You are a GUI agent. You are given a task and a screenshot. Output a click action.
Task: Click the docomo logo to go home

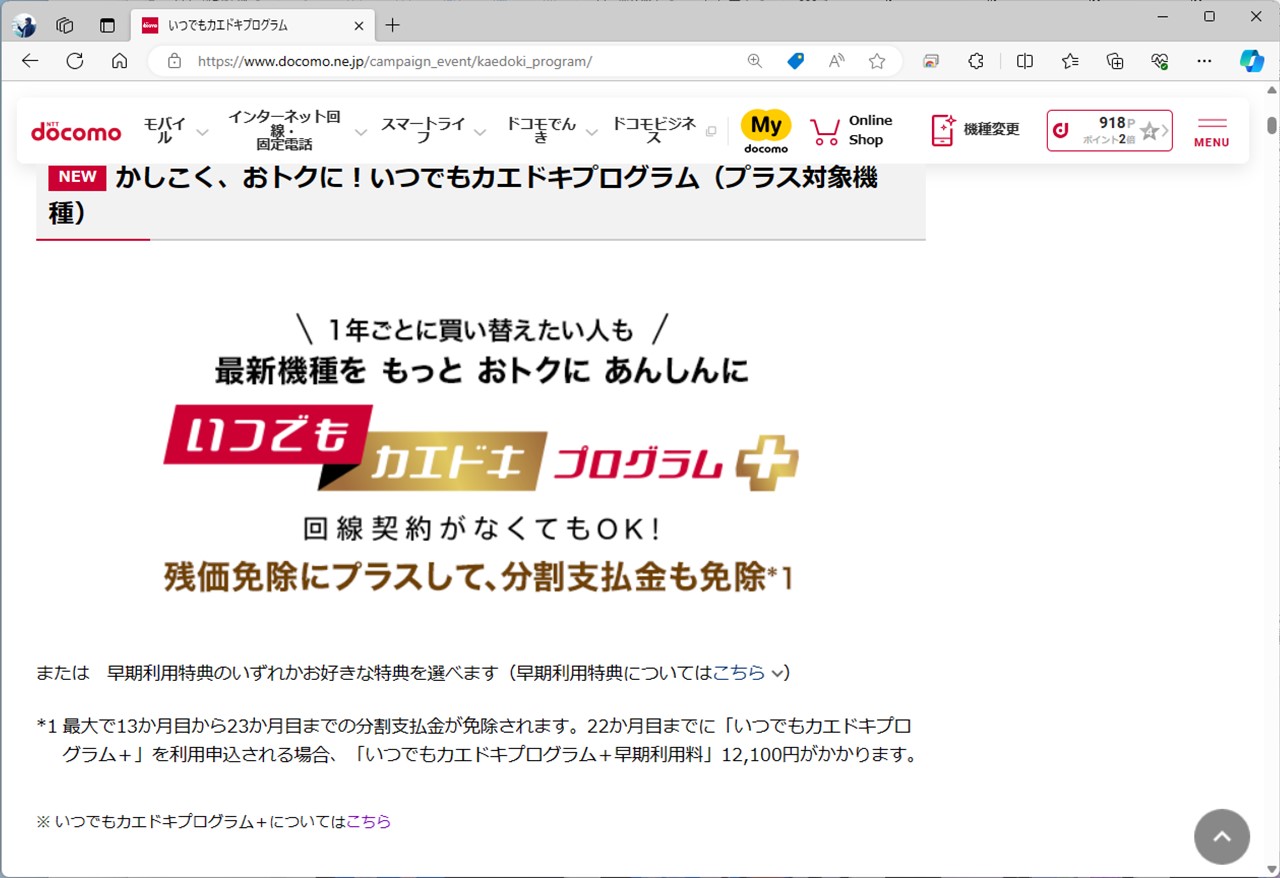pyautogui.click(x=75, y=131)
